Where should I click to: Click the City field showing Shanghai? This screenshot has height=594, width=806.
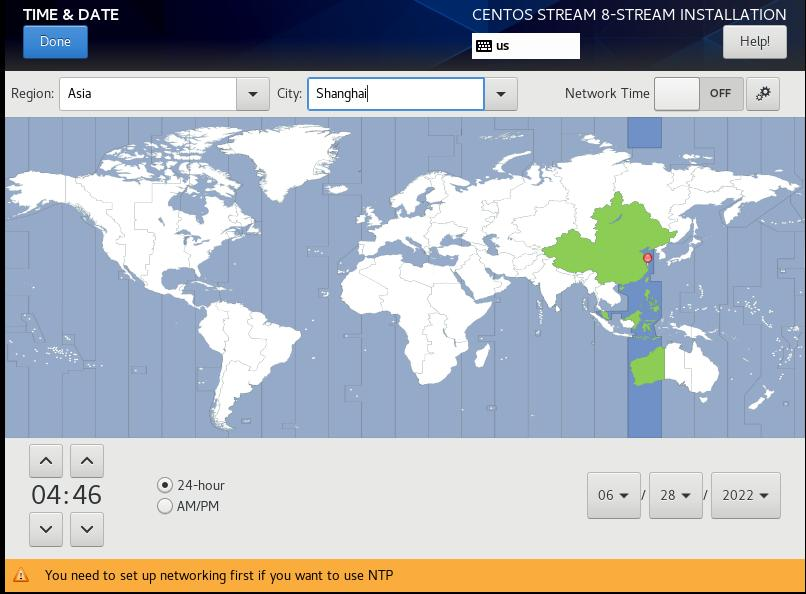click(x=396, y=94)
